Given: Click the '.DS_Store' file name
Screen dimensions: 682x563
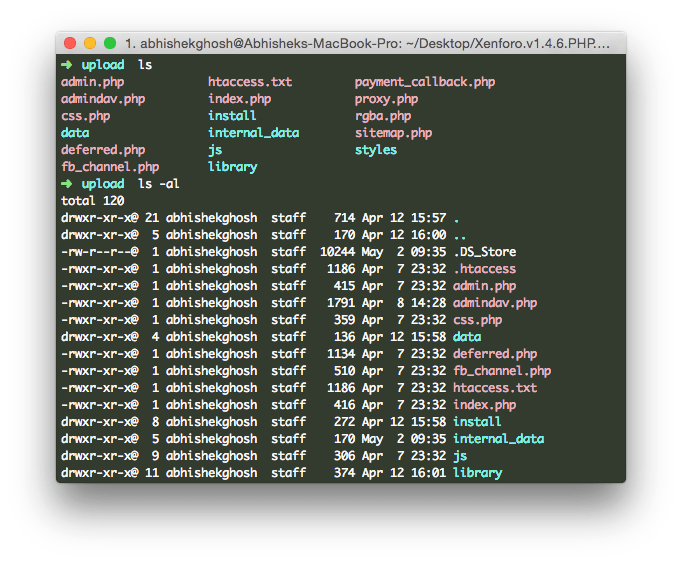Looking at the screenshot, I should pyautogui.click(x=485, y=252).
